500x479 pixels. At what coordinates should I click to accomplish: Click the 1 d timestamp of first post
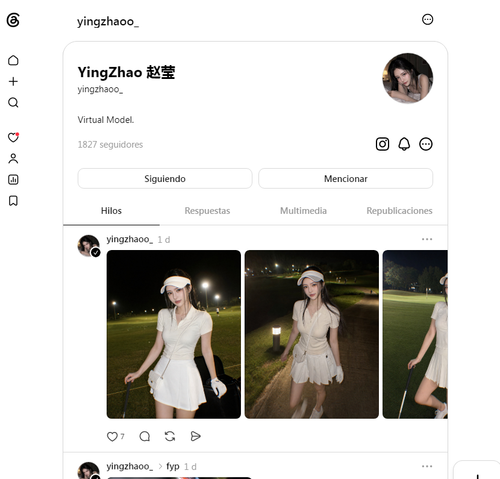pos(164,240)
